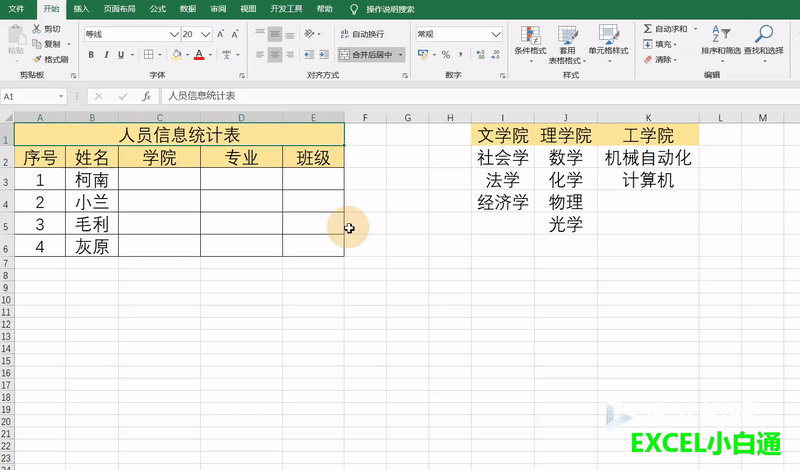
Task: Click the increase indent icon
Action: 324,54
